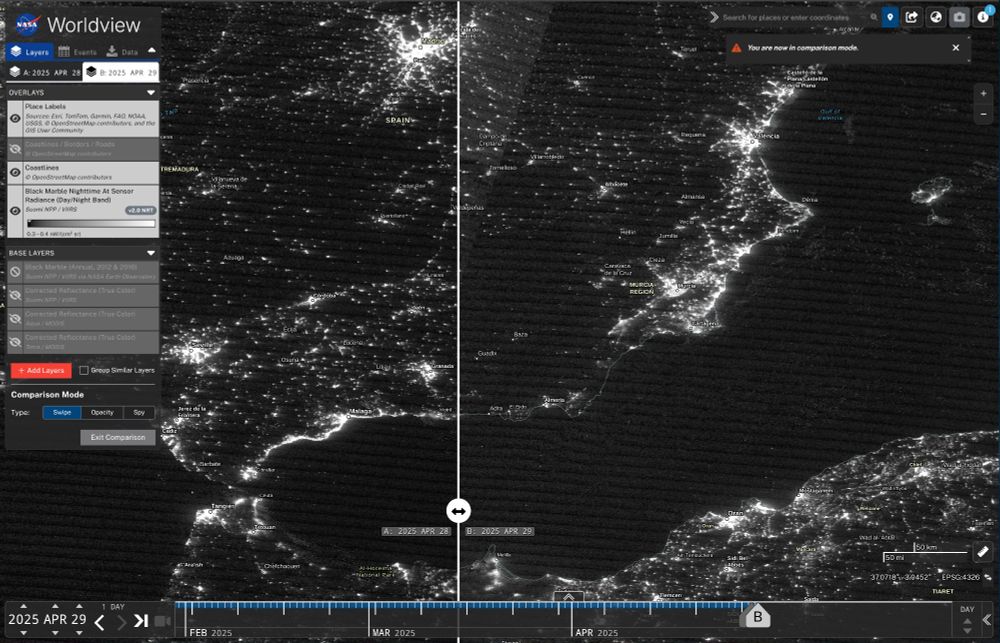
Task: Increase the year with the up arrow
Action: click(x=24, y=606)
